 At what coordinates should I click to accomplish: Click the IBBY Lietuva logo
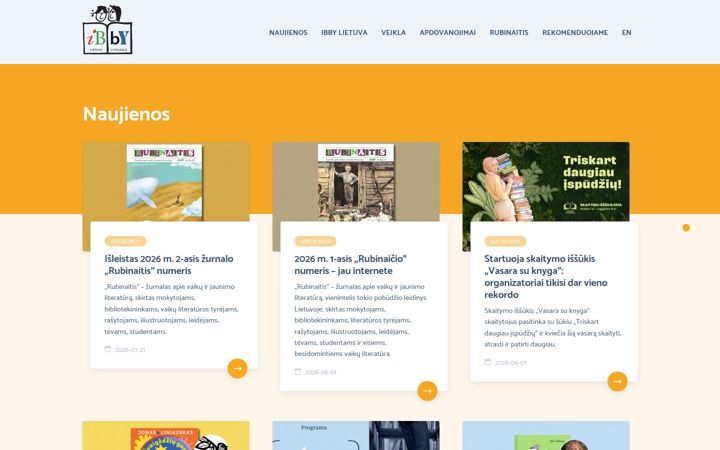(x=107, y=30)
